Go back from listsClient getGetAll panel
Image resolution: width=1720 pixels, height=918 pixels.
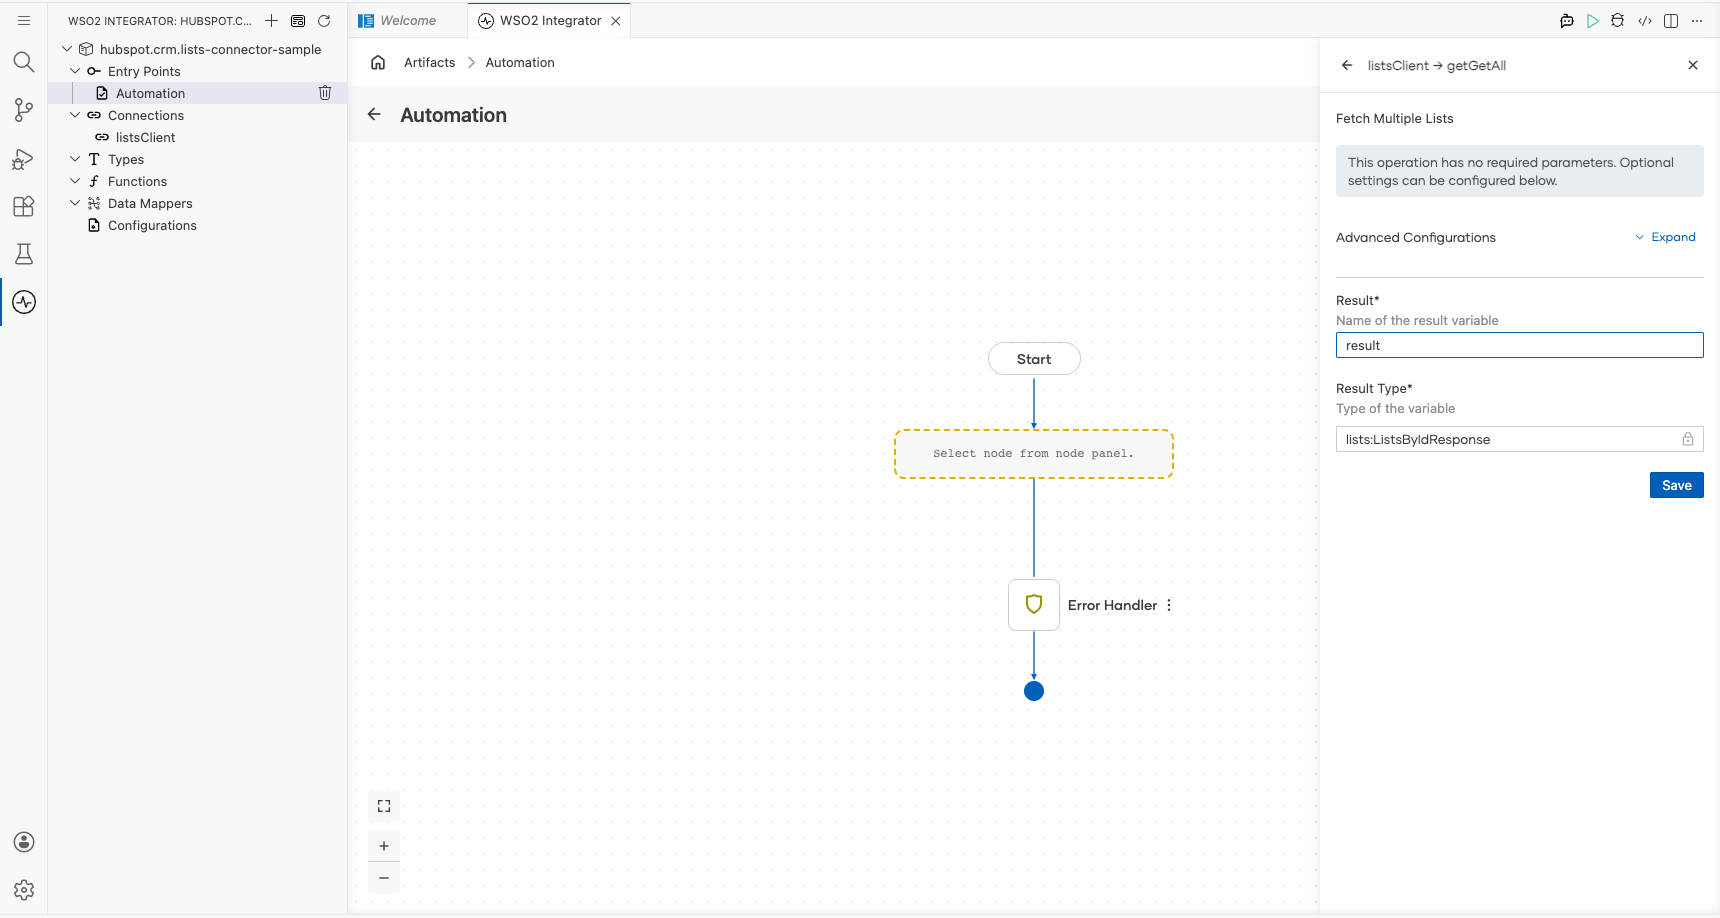point(1347,65)
